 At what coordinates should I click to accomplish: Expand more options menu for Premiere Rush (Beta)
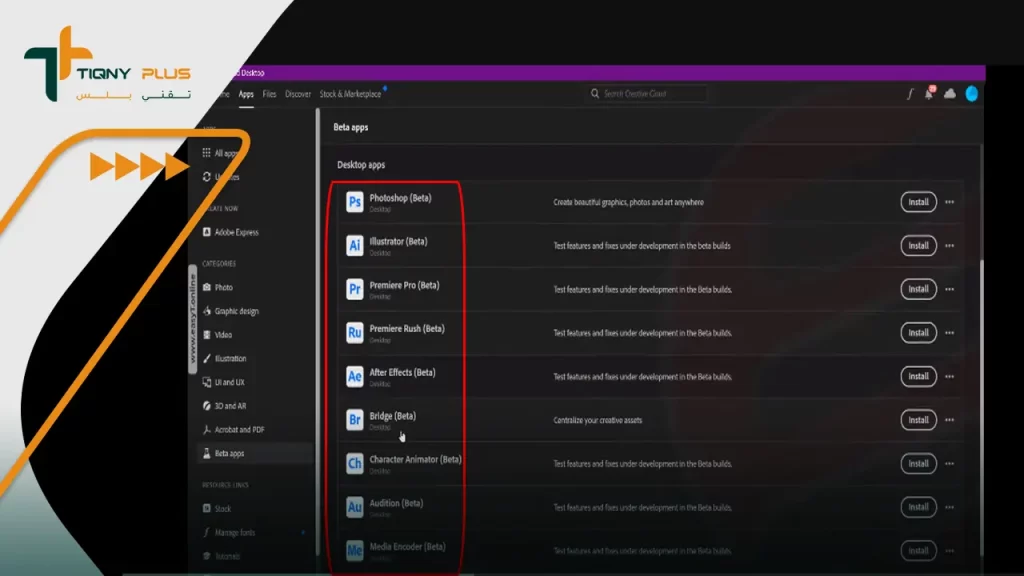950,333
